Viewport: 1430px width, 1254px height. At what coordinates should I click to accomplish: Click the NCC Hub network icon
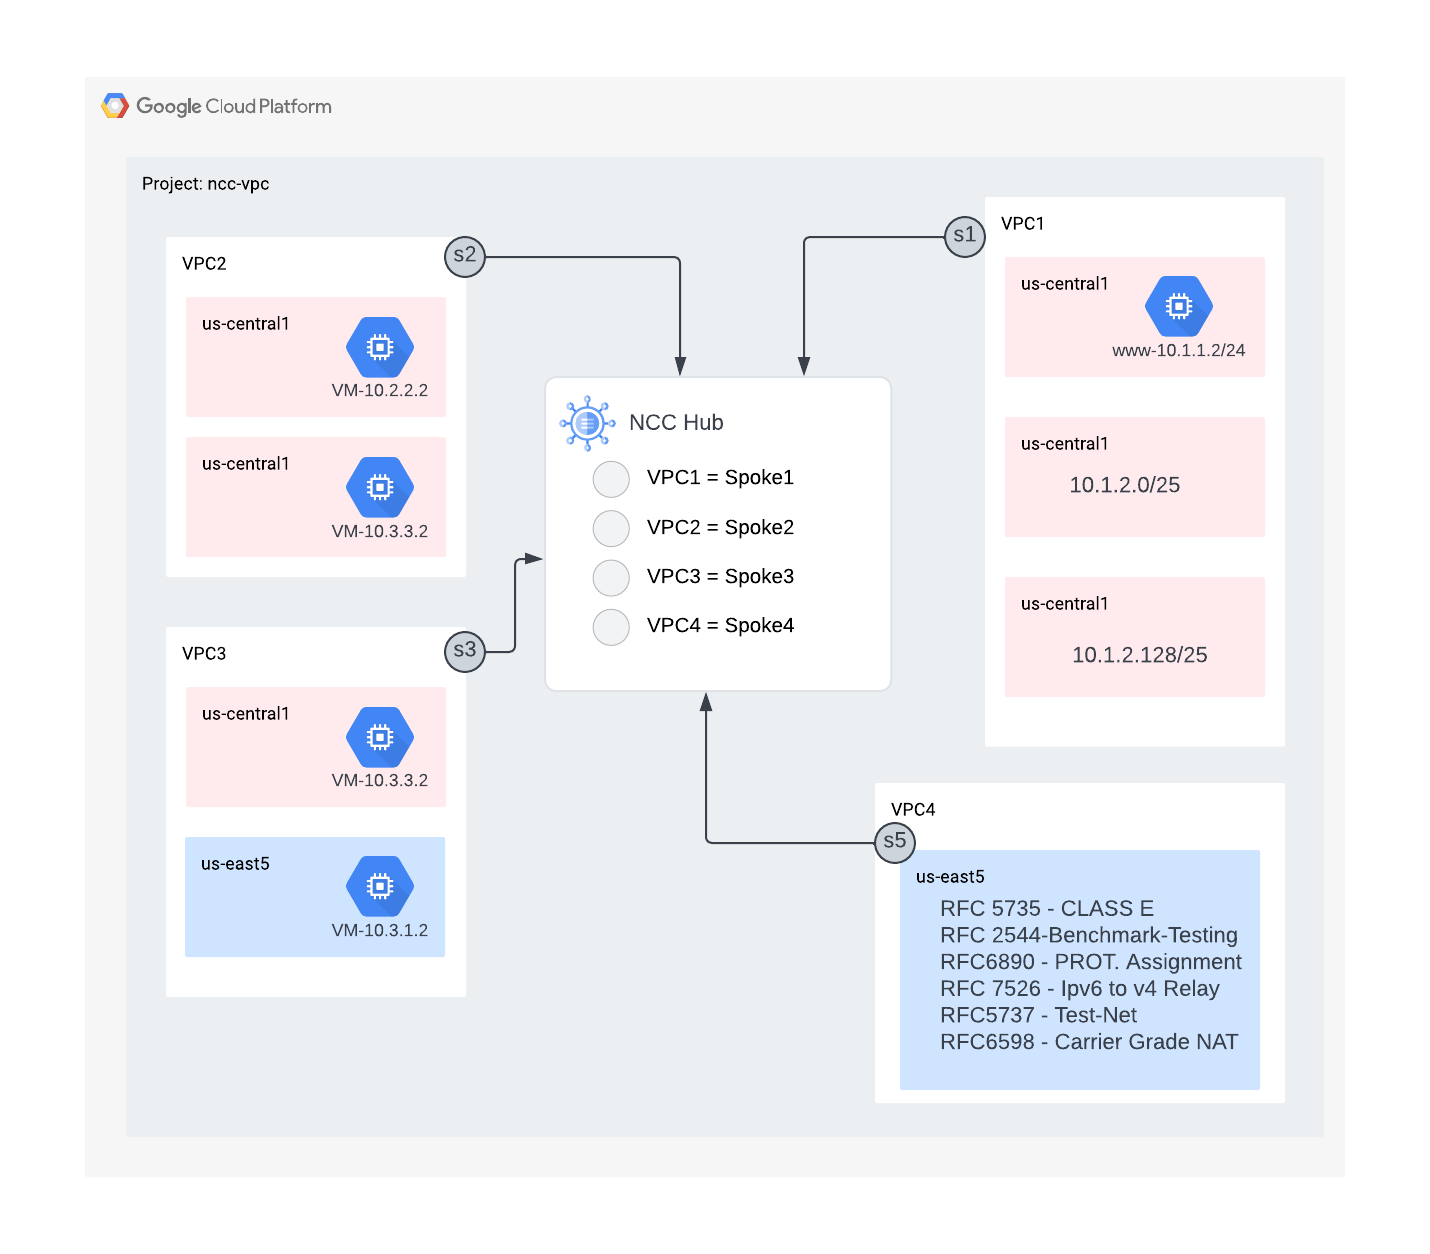[x=587, y=423]
